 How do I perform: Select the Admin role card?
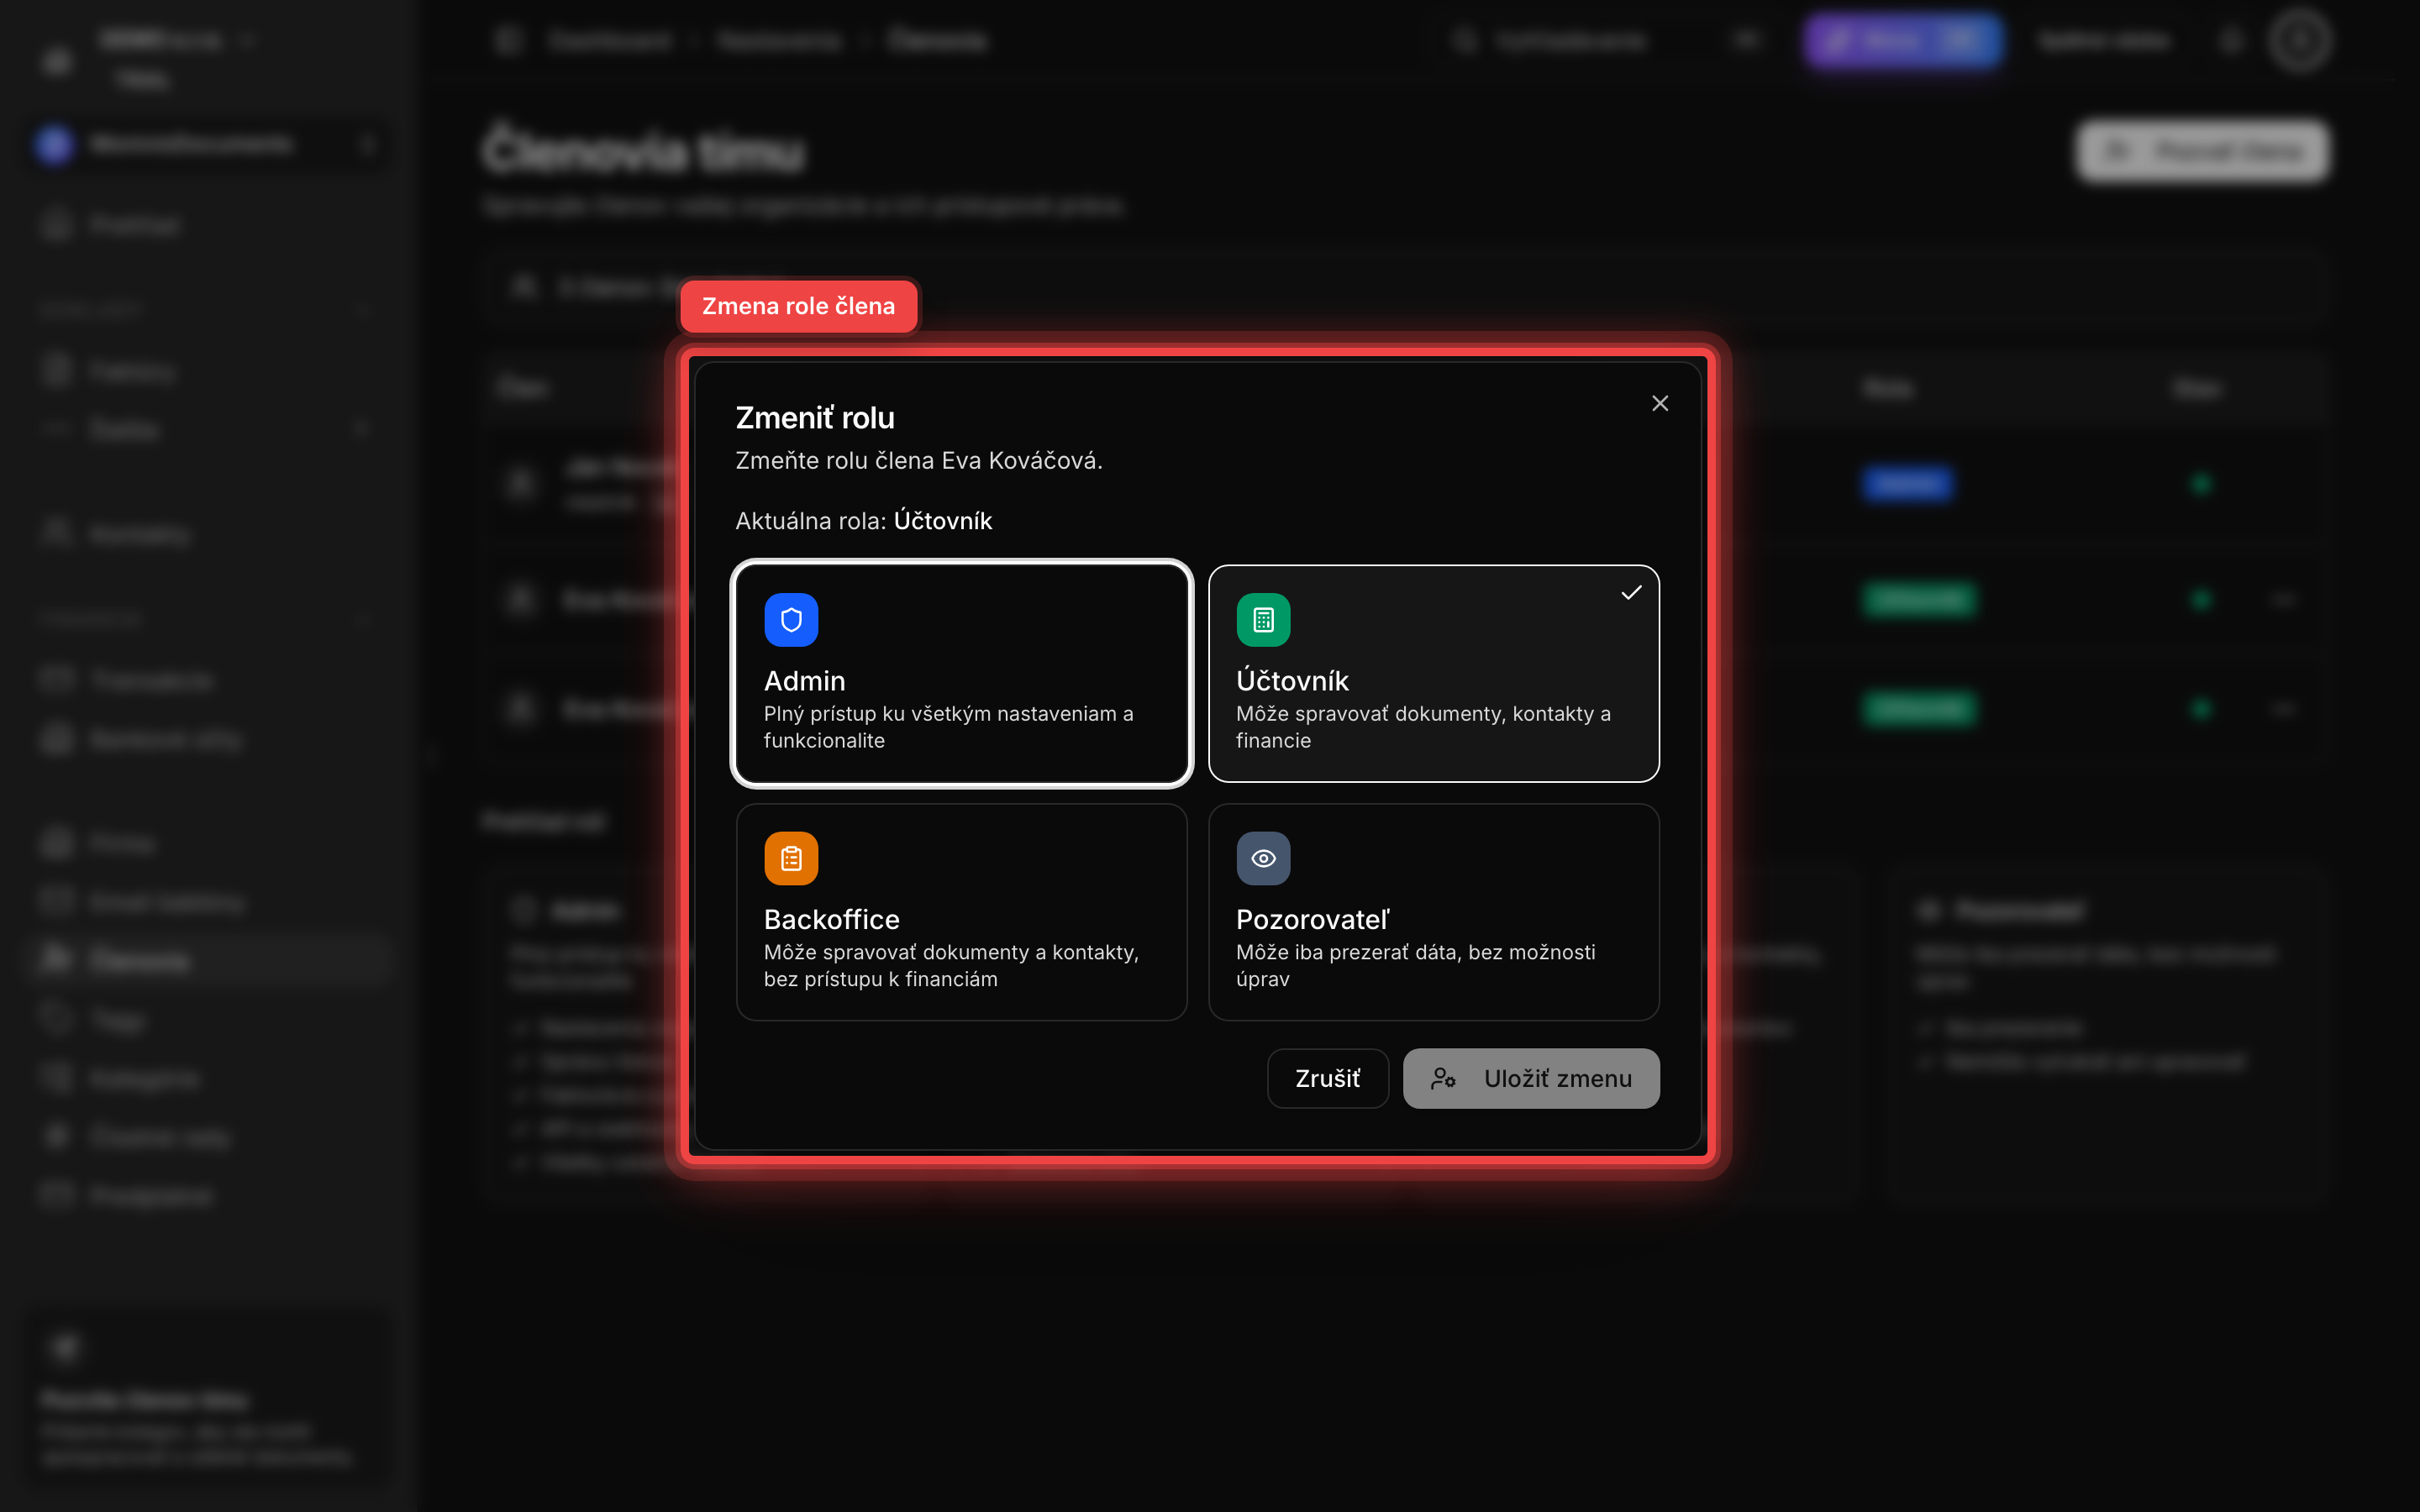click(961, 673)
